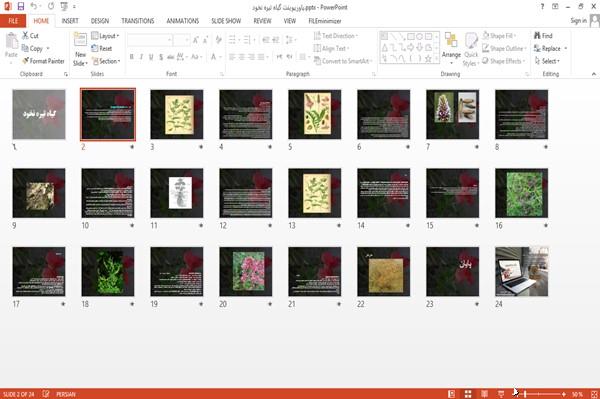Switch to Normal view icon in status bar
This screenshot has width=600, height=399.
tap(452, 394)
